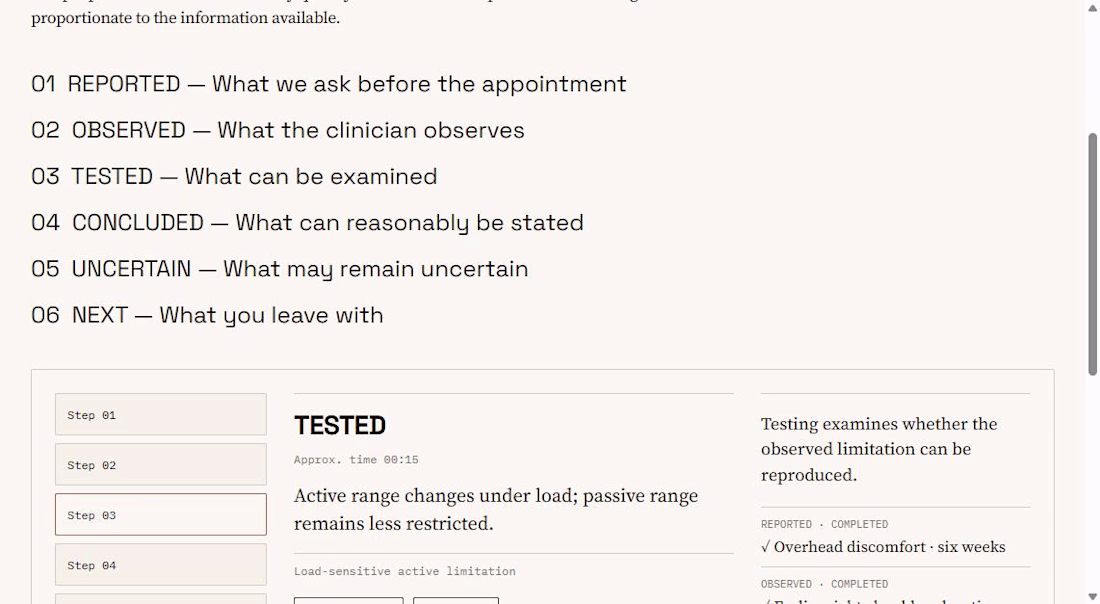Select 03 TESTED What can be examined

click(234, 177)
